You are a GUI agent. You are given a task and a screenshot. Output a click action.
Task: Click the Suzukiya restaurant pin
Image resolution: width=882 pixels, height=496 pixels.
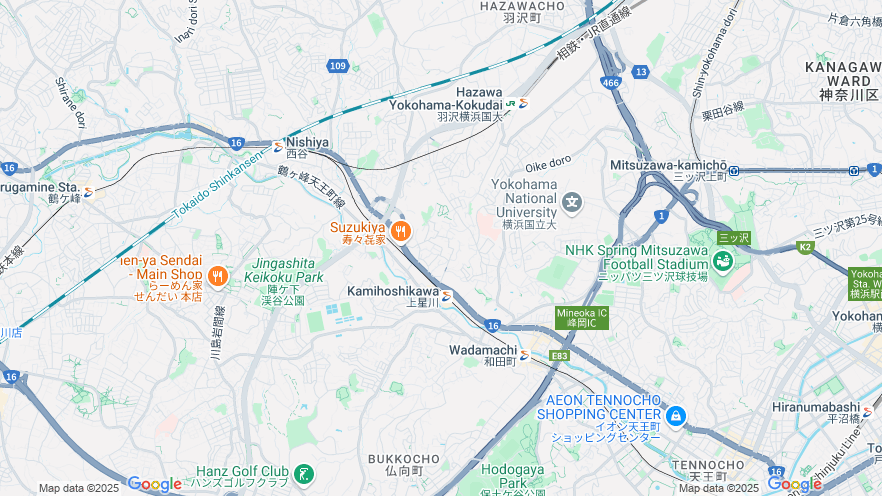pos(400,231)
